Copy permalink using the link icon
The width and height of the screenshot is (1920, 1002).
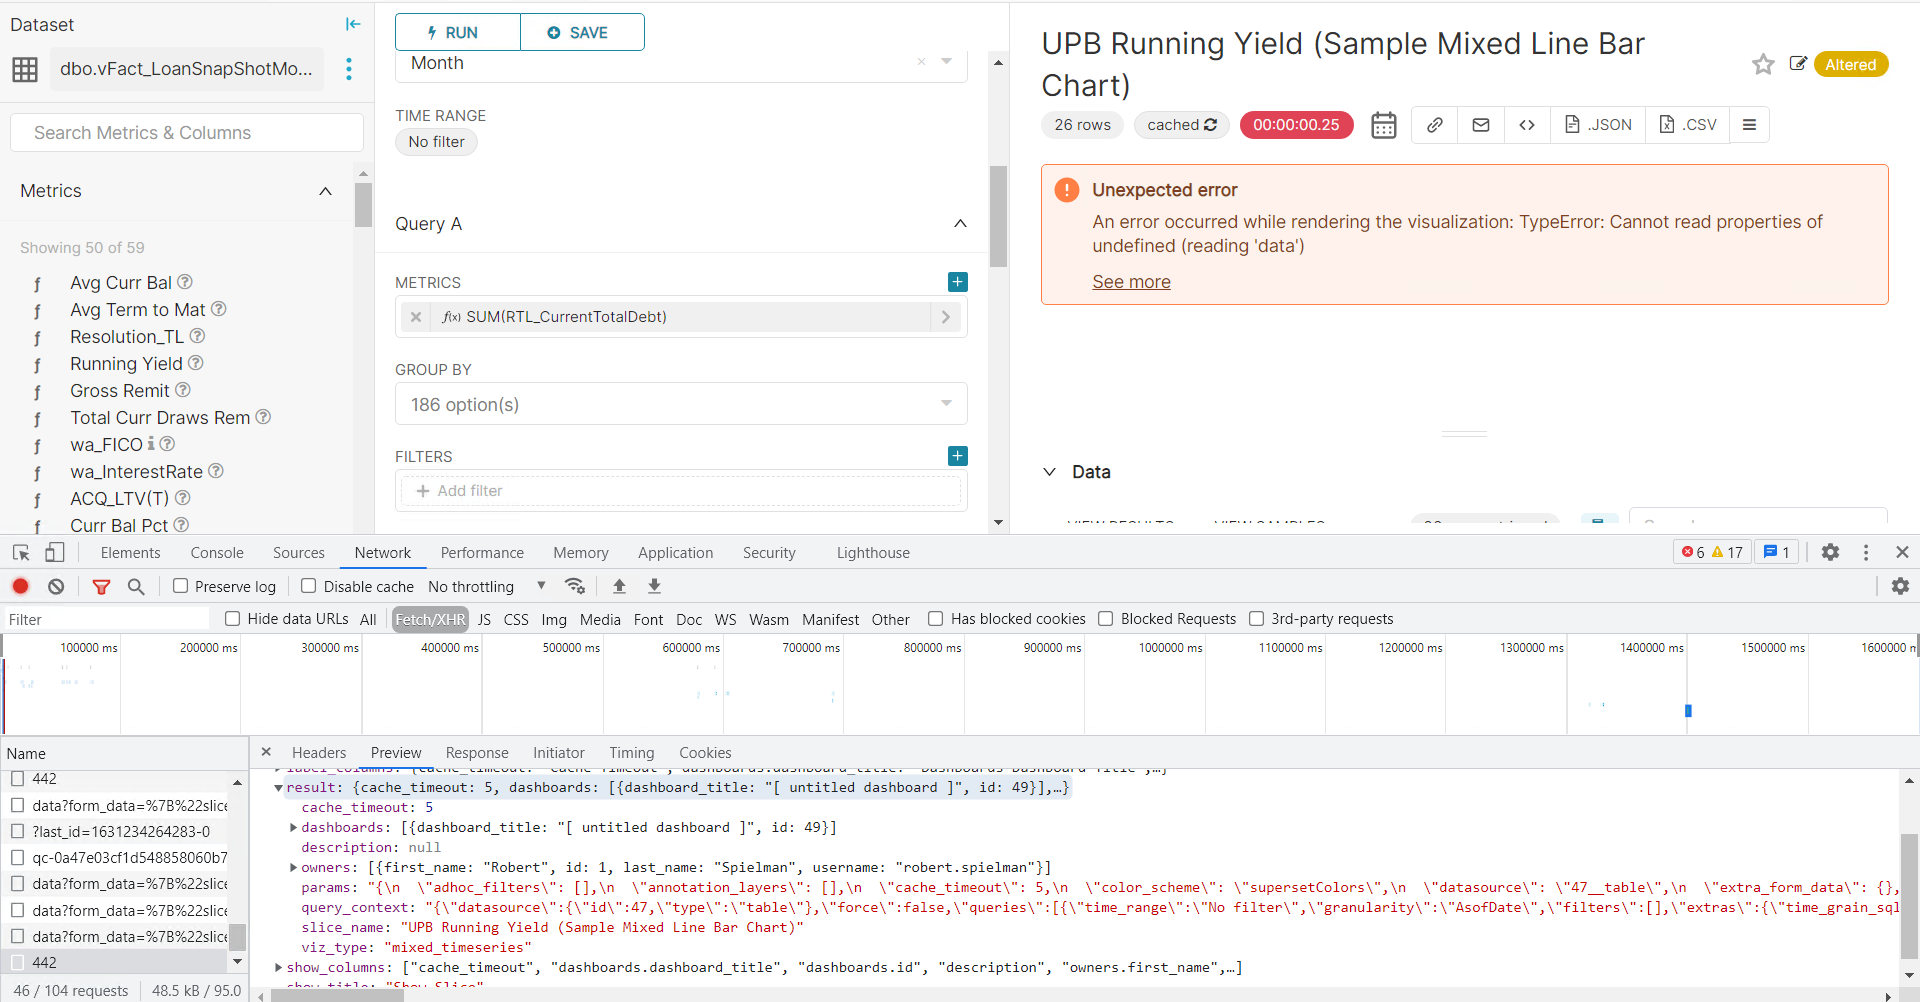[1434, 124]
